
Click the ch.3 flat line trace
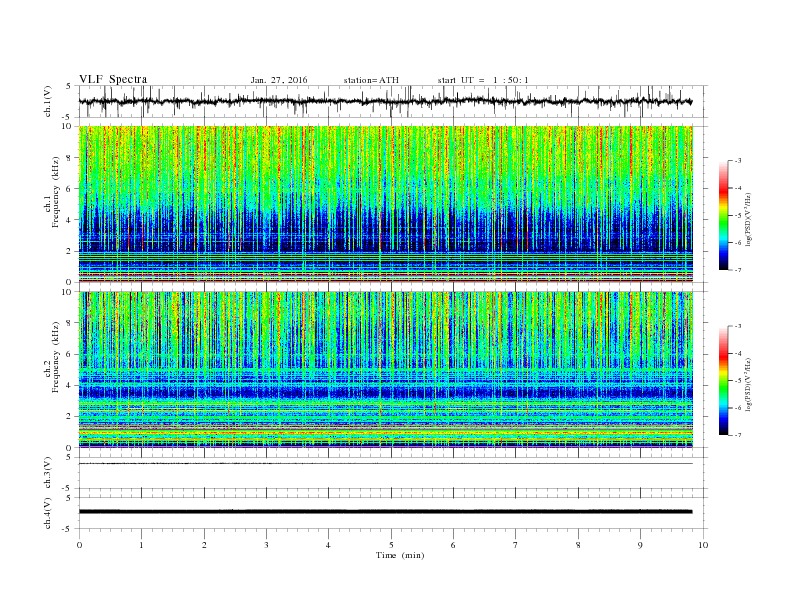tap(385, 464)
